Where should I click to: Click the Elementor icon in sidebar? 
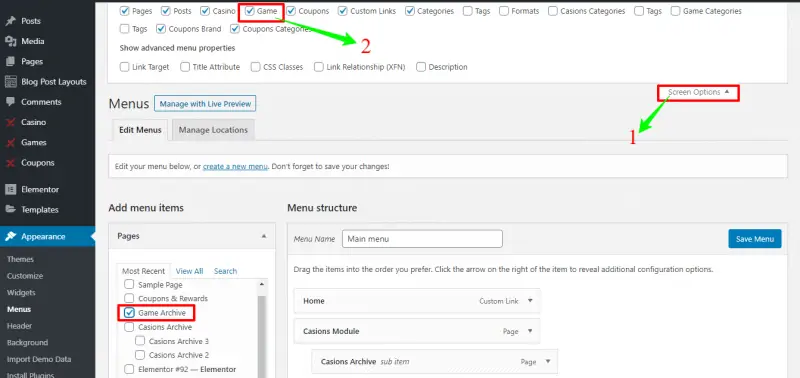10,189
